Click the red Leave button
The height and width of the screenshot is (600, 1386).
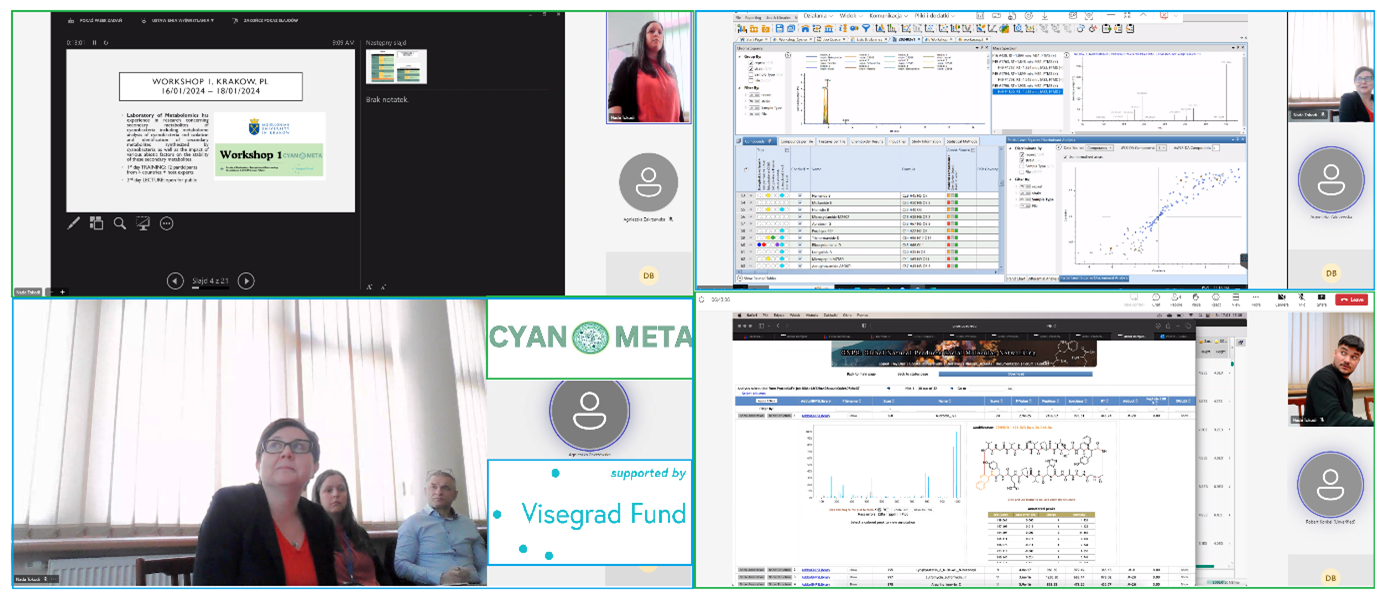1352,299
